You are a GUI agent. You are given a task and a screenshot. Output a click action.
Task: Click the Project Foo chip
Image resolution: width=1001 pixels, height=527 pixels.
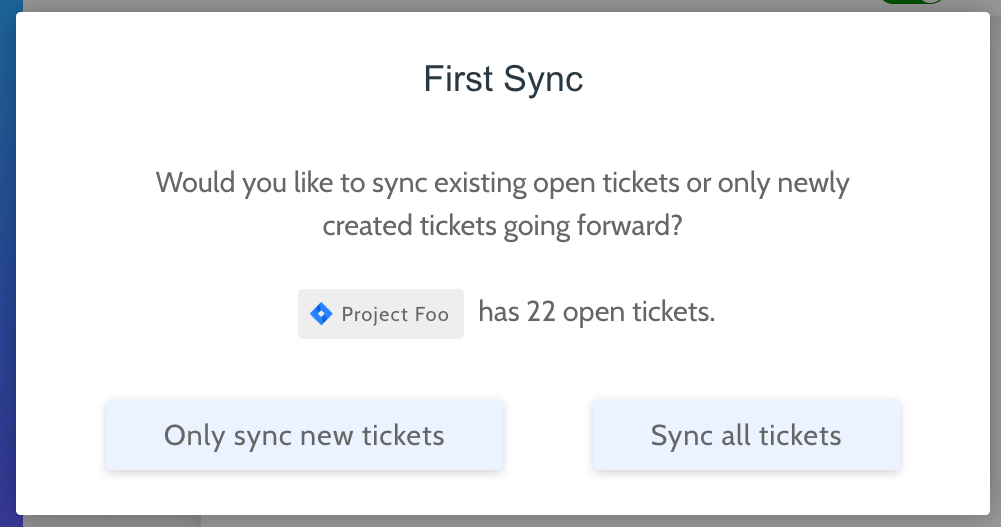tap(381, 314)
